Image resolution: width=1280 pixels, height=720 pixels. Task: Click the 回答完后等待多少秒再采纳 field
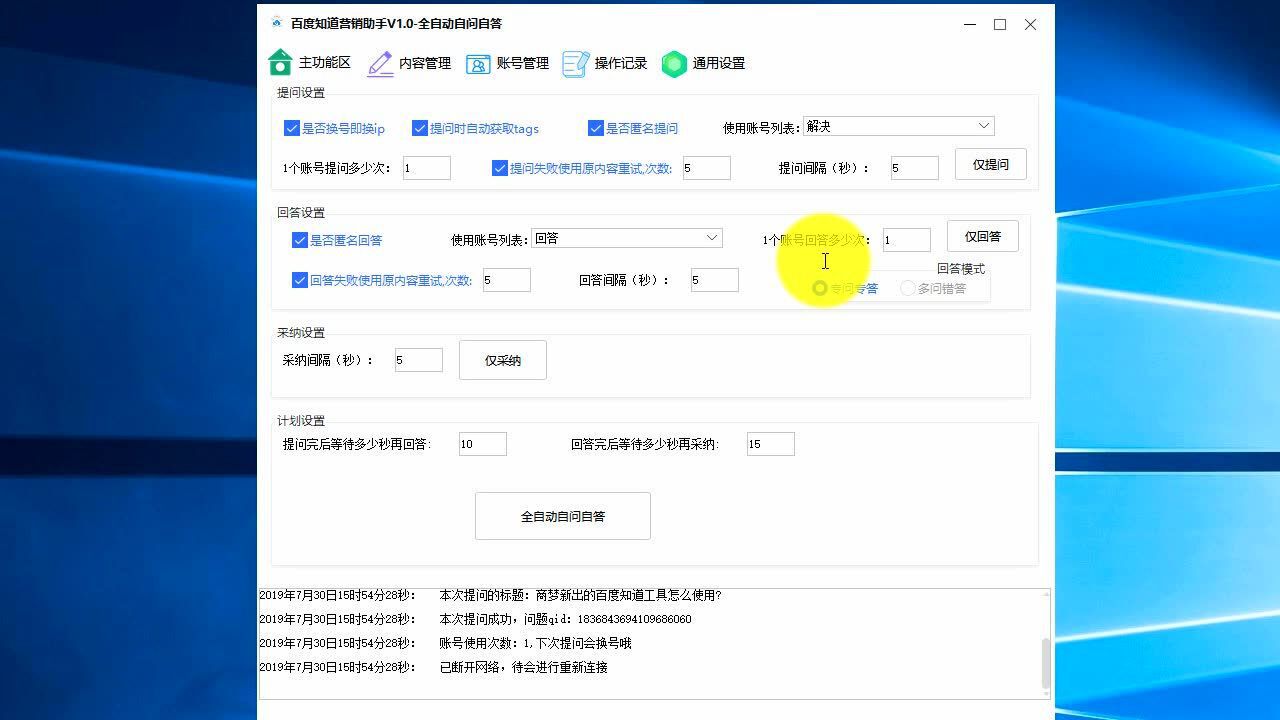tap(771, 444)
